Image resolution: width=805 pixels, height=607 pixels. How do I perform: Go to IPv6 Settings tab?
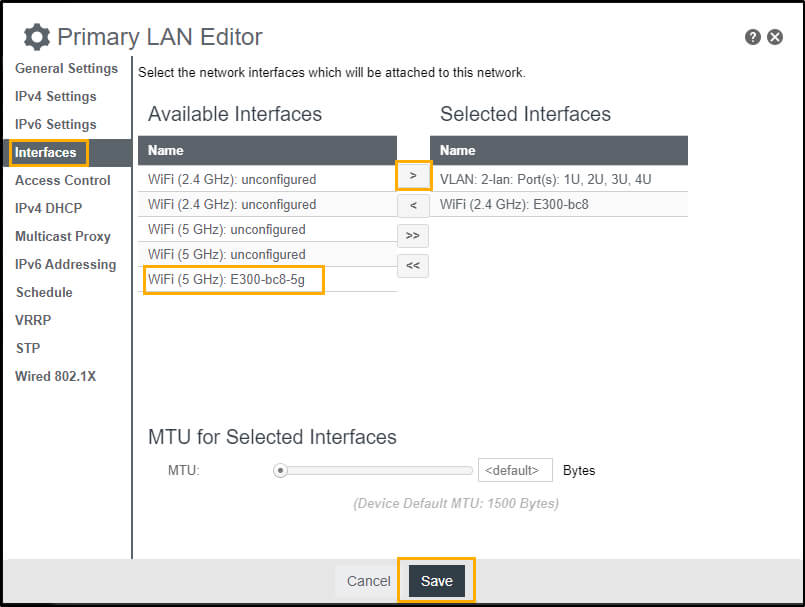[56, 125]
